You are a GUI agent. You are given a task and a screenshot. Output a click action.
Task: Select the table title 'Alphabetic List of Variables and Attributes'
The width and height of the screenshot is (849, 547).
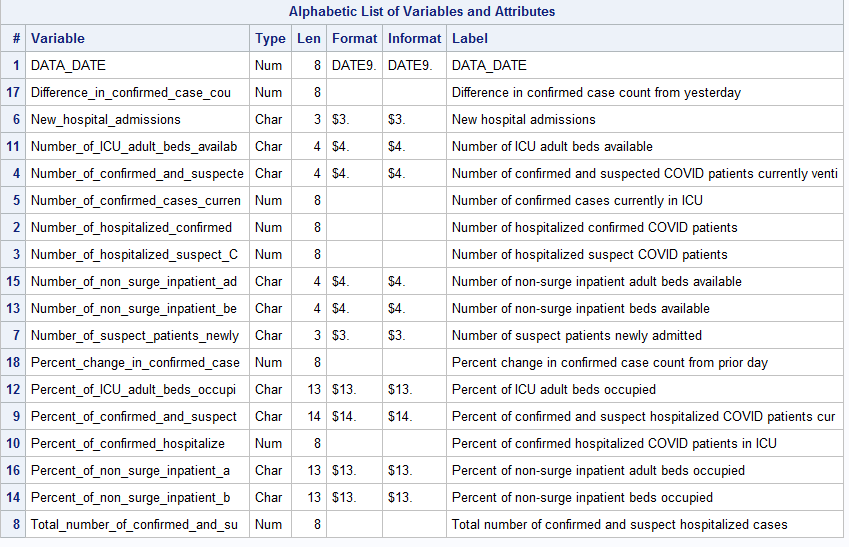(x=422, y=12)
